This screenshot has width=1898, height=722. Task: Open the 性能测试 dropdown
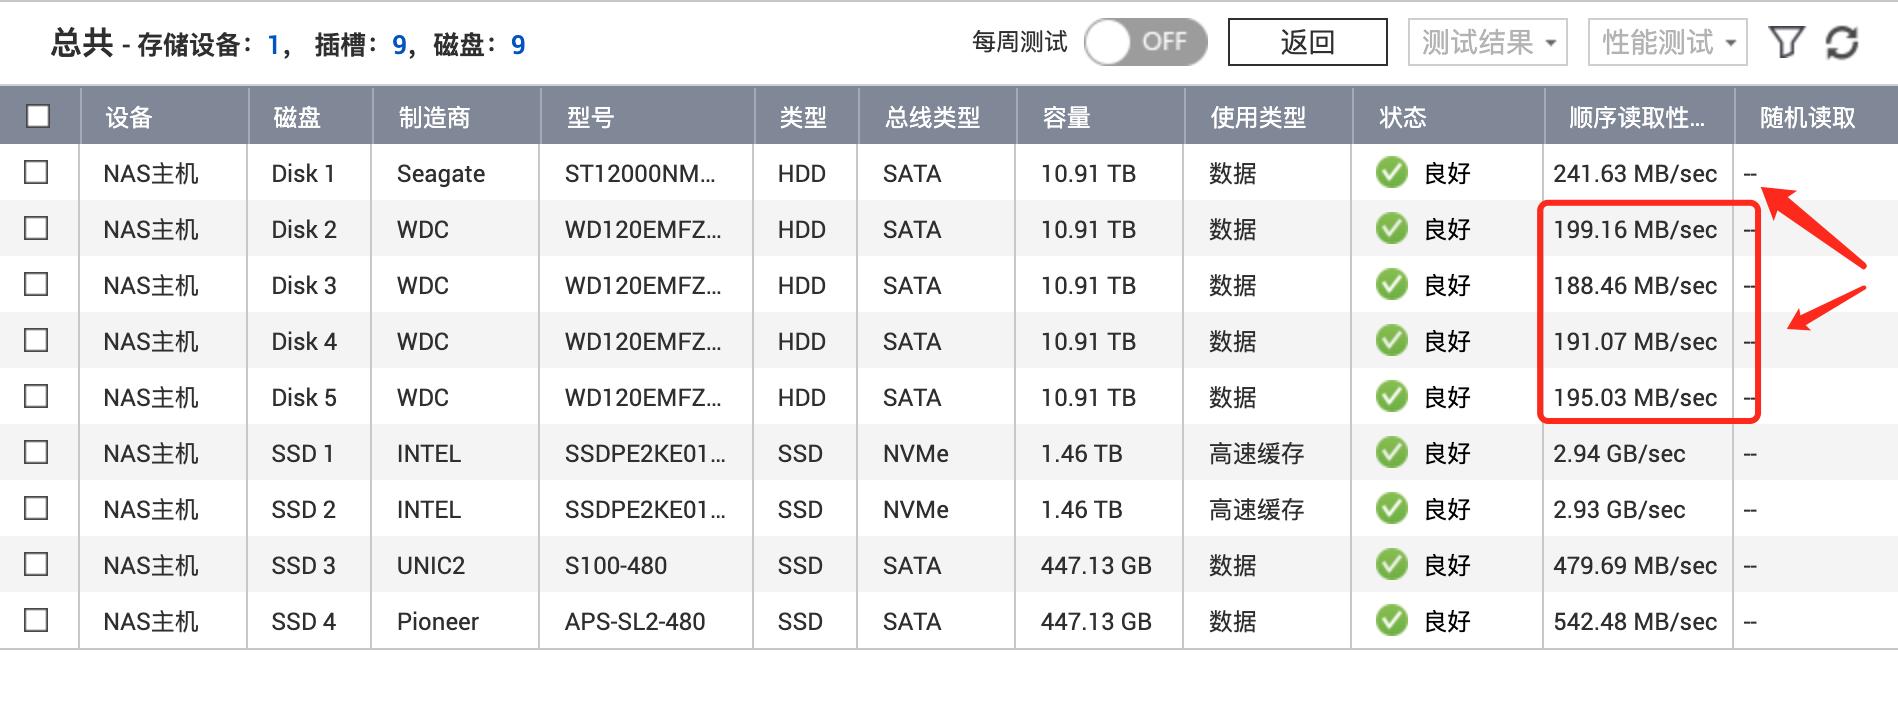pyautogui.click(x=1666, y=42)
